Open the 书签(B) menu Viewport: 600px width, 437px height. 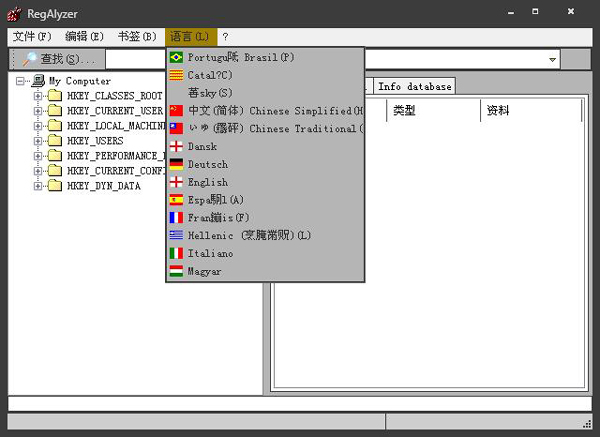point(137,37)
